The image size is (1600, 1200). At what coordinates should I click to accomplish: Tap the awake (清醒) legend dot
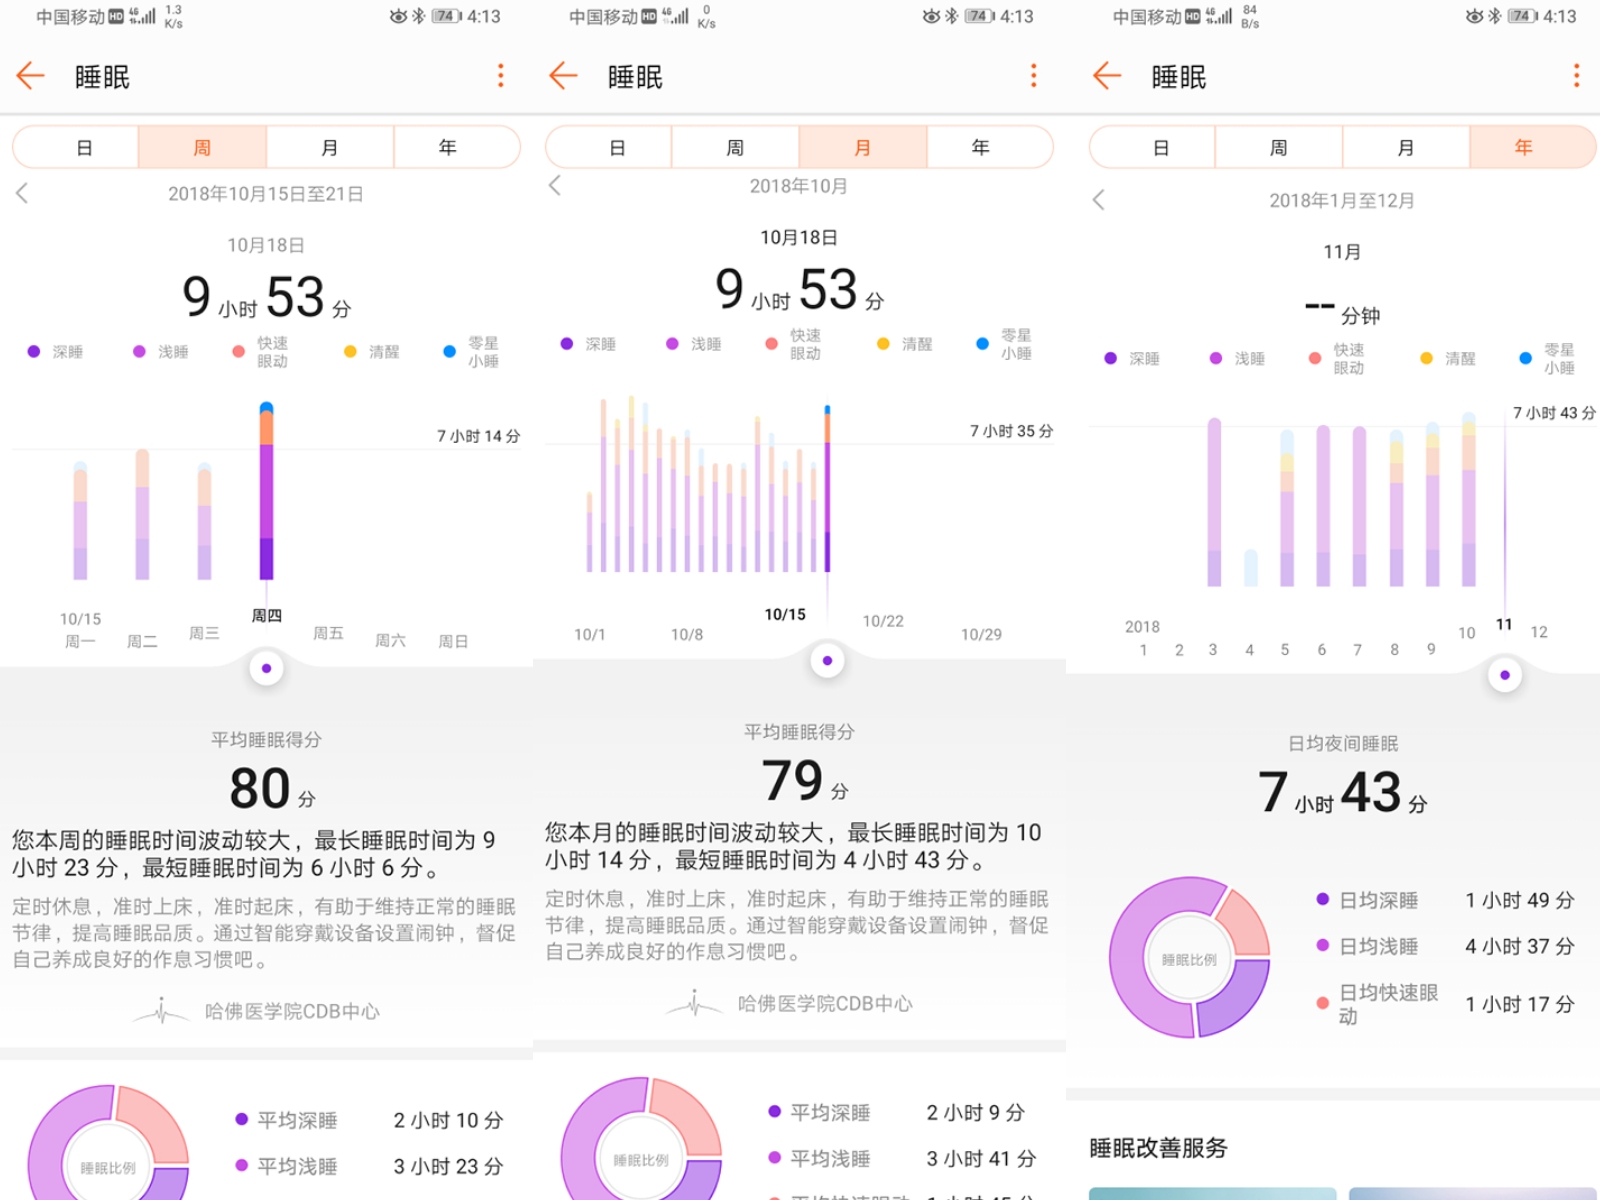click(348, 351)
